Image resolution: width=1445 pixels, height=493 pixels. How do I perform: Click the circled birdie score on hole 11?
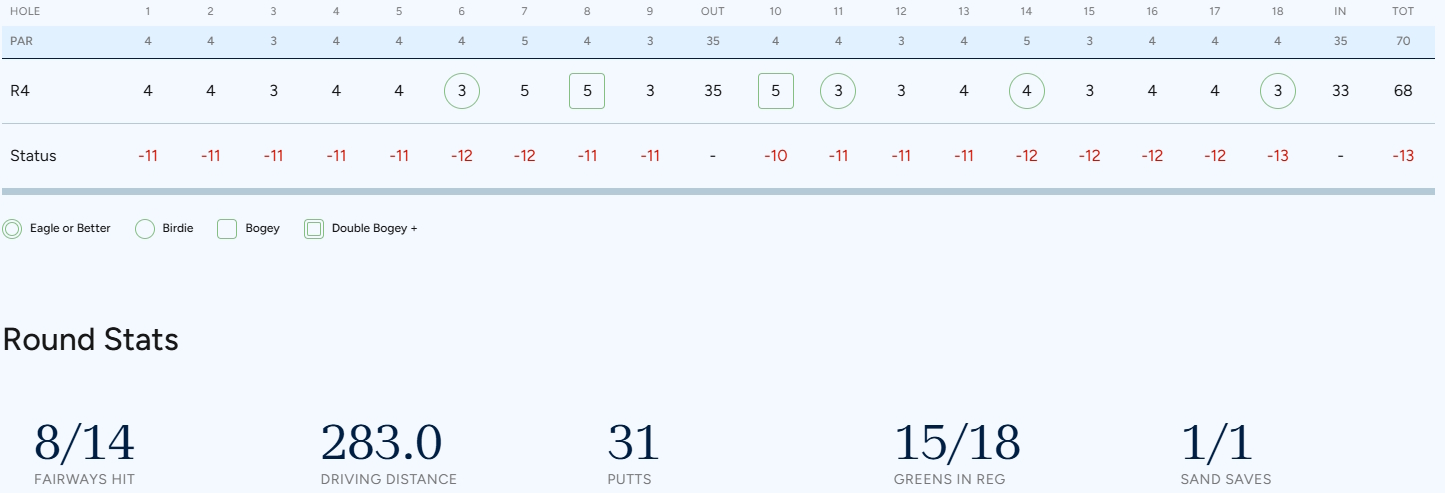pos(838,91)
